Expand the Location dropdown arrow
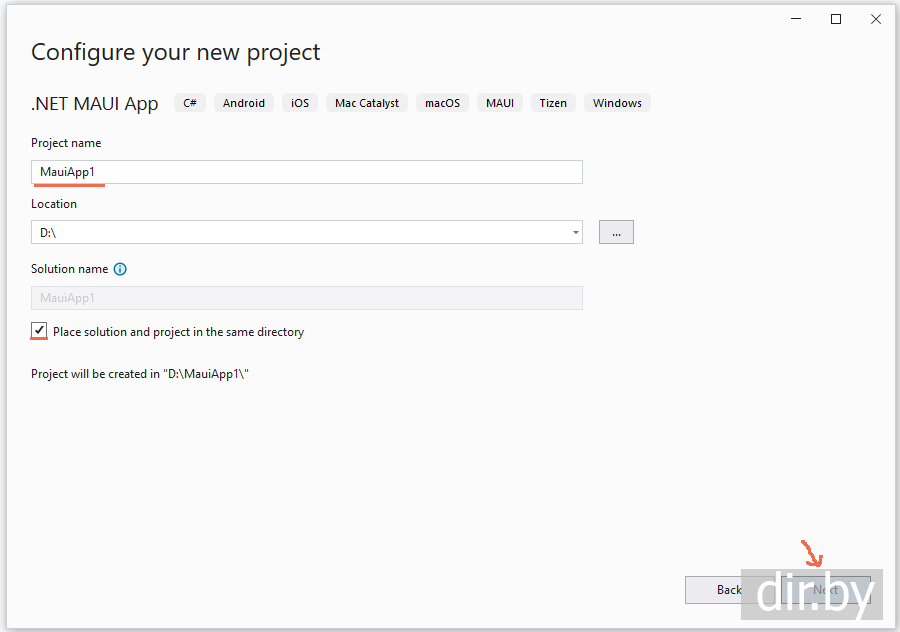Viewport: 900px width, 632px height. [x=576, y=232]
